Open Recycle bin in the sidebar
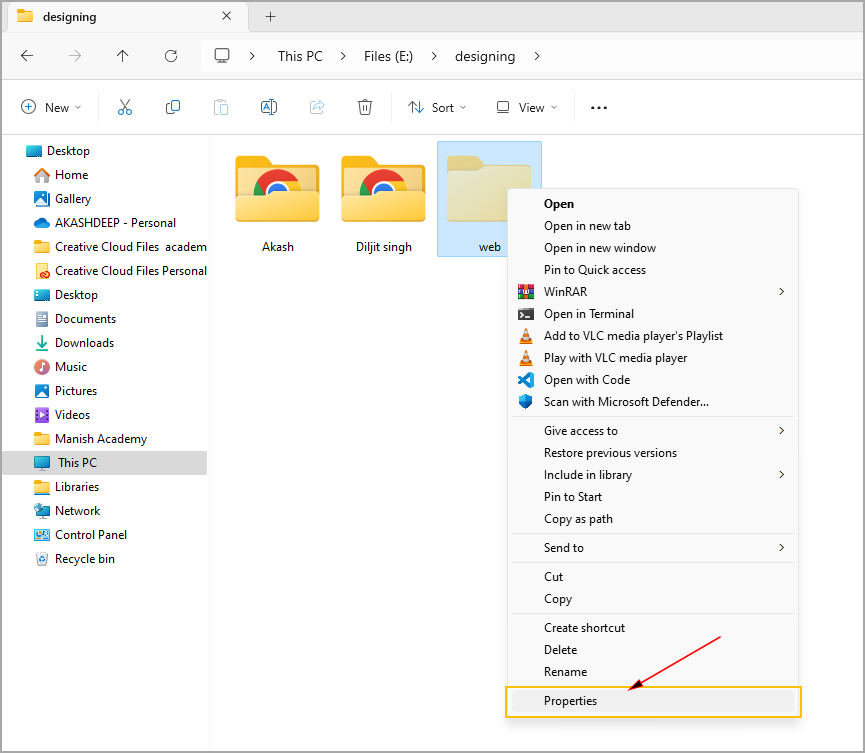This screenshot has width=865, height=753. tap(84, 559)
